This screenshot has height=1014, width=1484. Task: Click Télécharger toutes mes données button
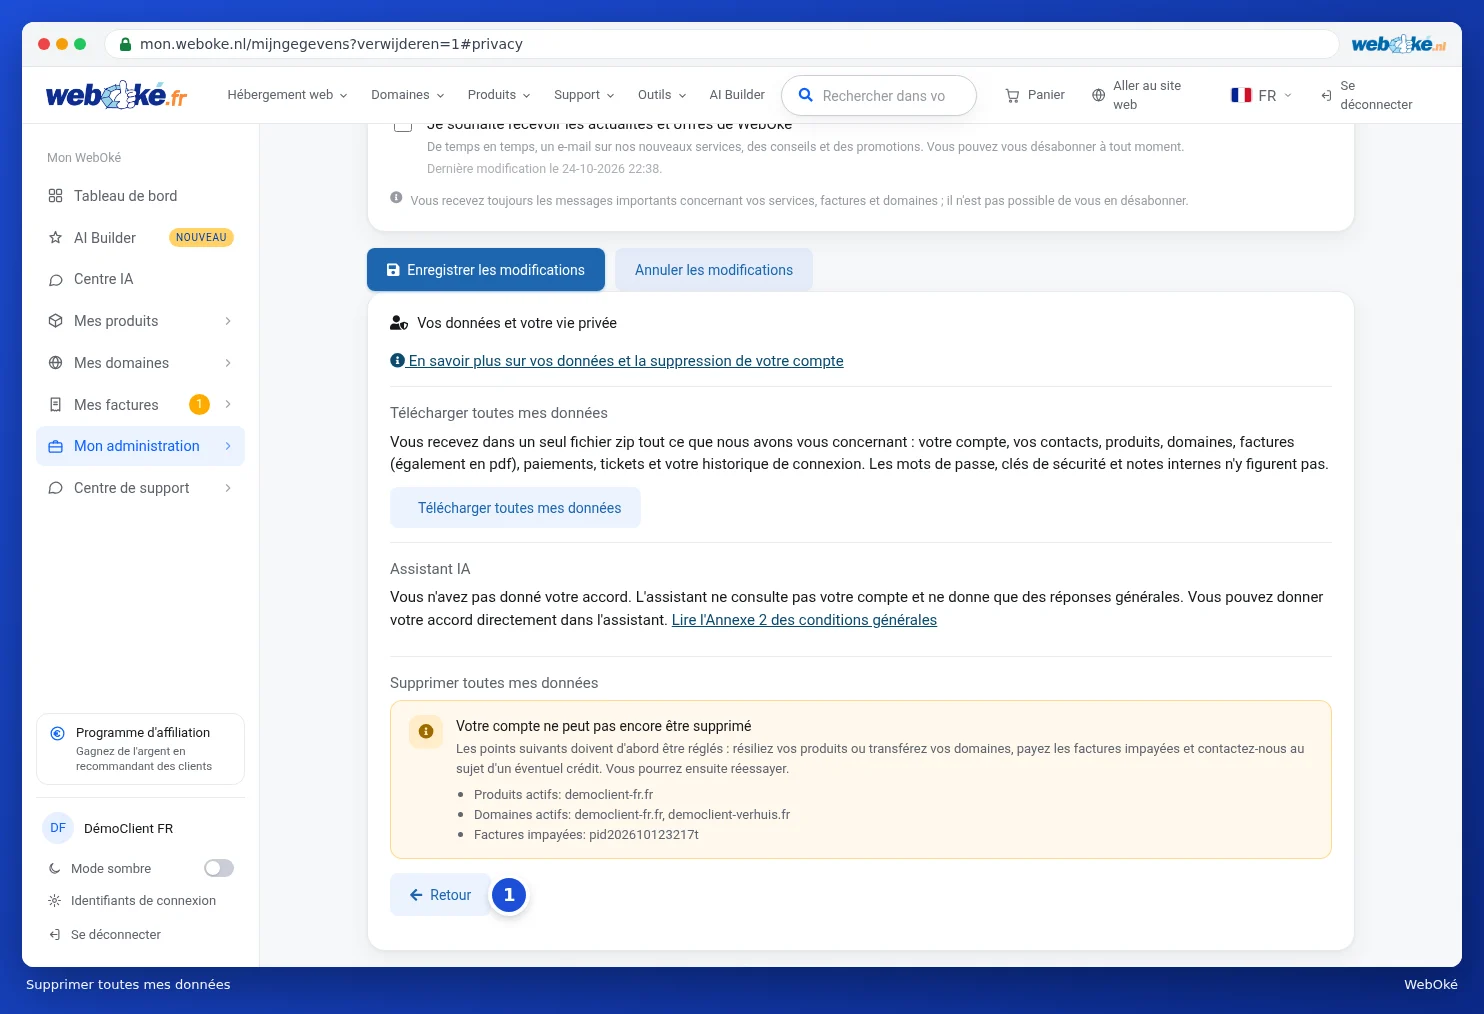point(515,508)
